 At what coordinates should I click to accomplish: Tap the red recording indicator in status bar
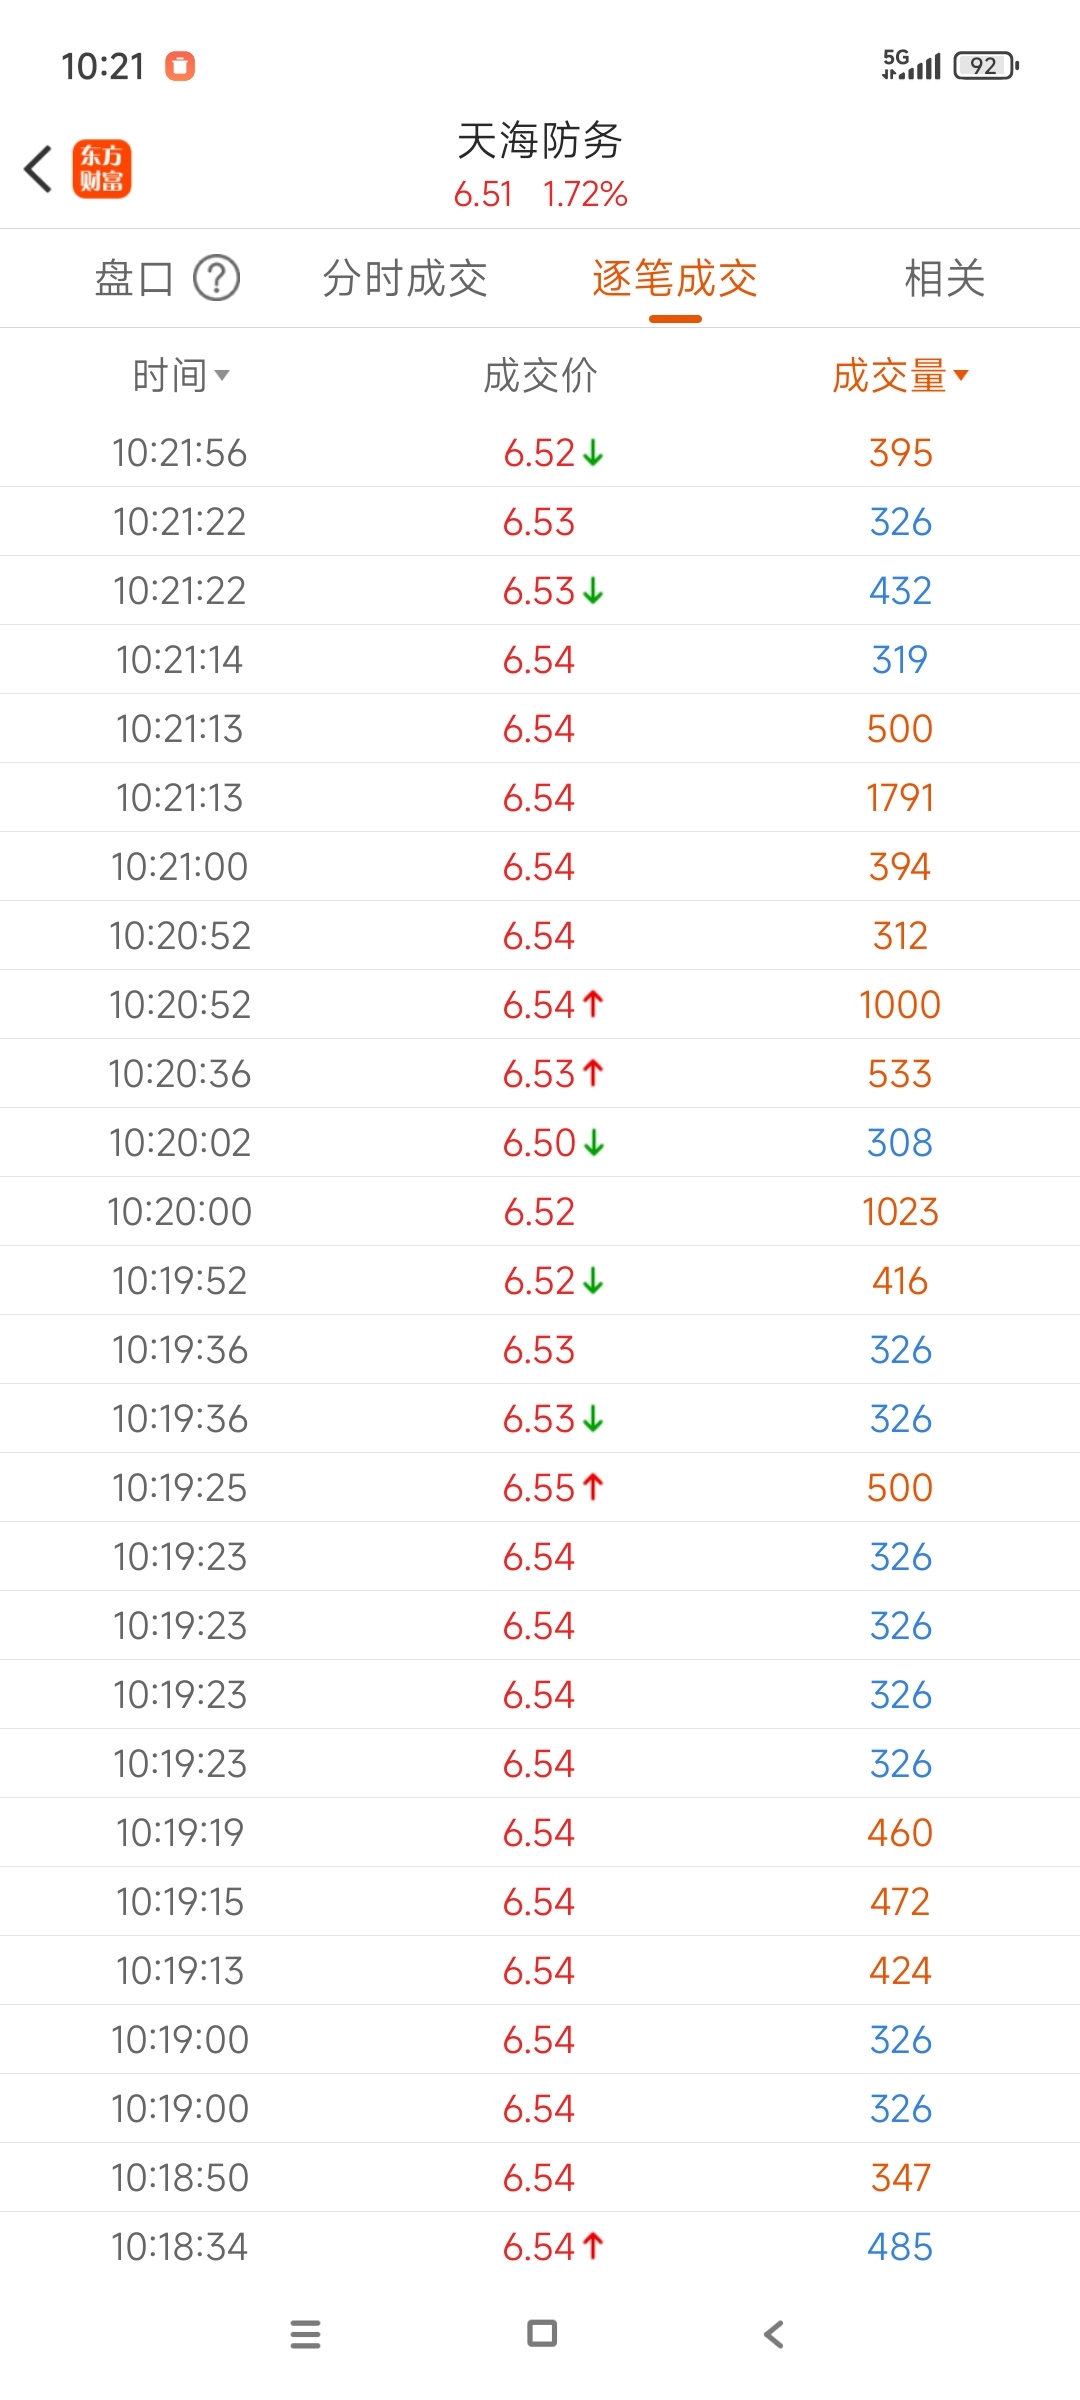pyautogui.click(x=180, y=66)
